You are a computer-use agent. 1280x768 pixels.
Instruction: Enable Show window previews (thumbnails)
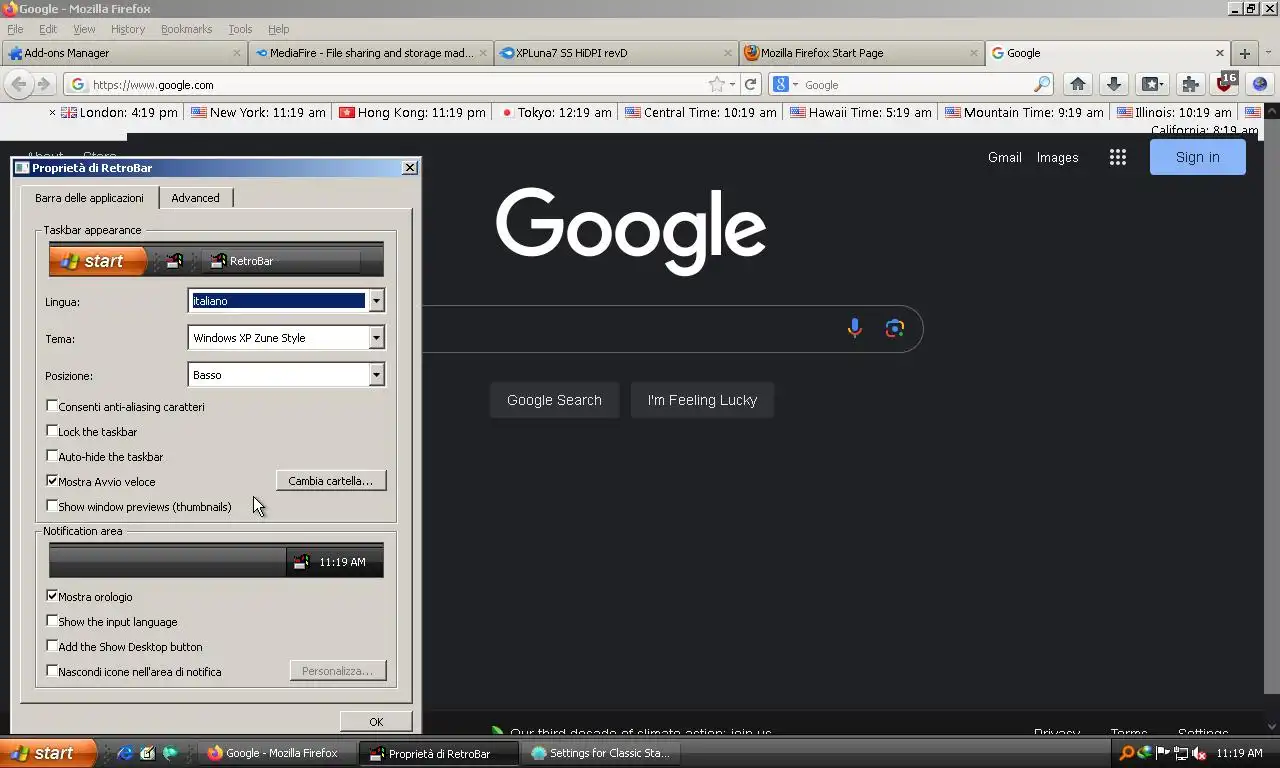pos(52,506)
